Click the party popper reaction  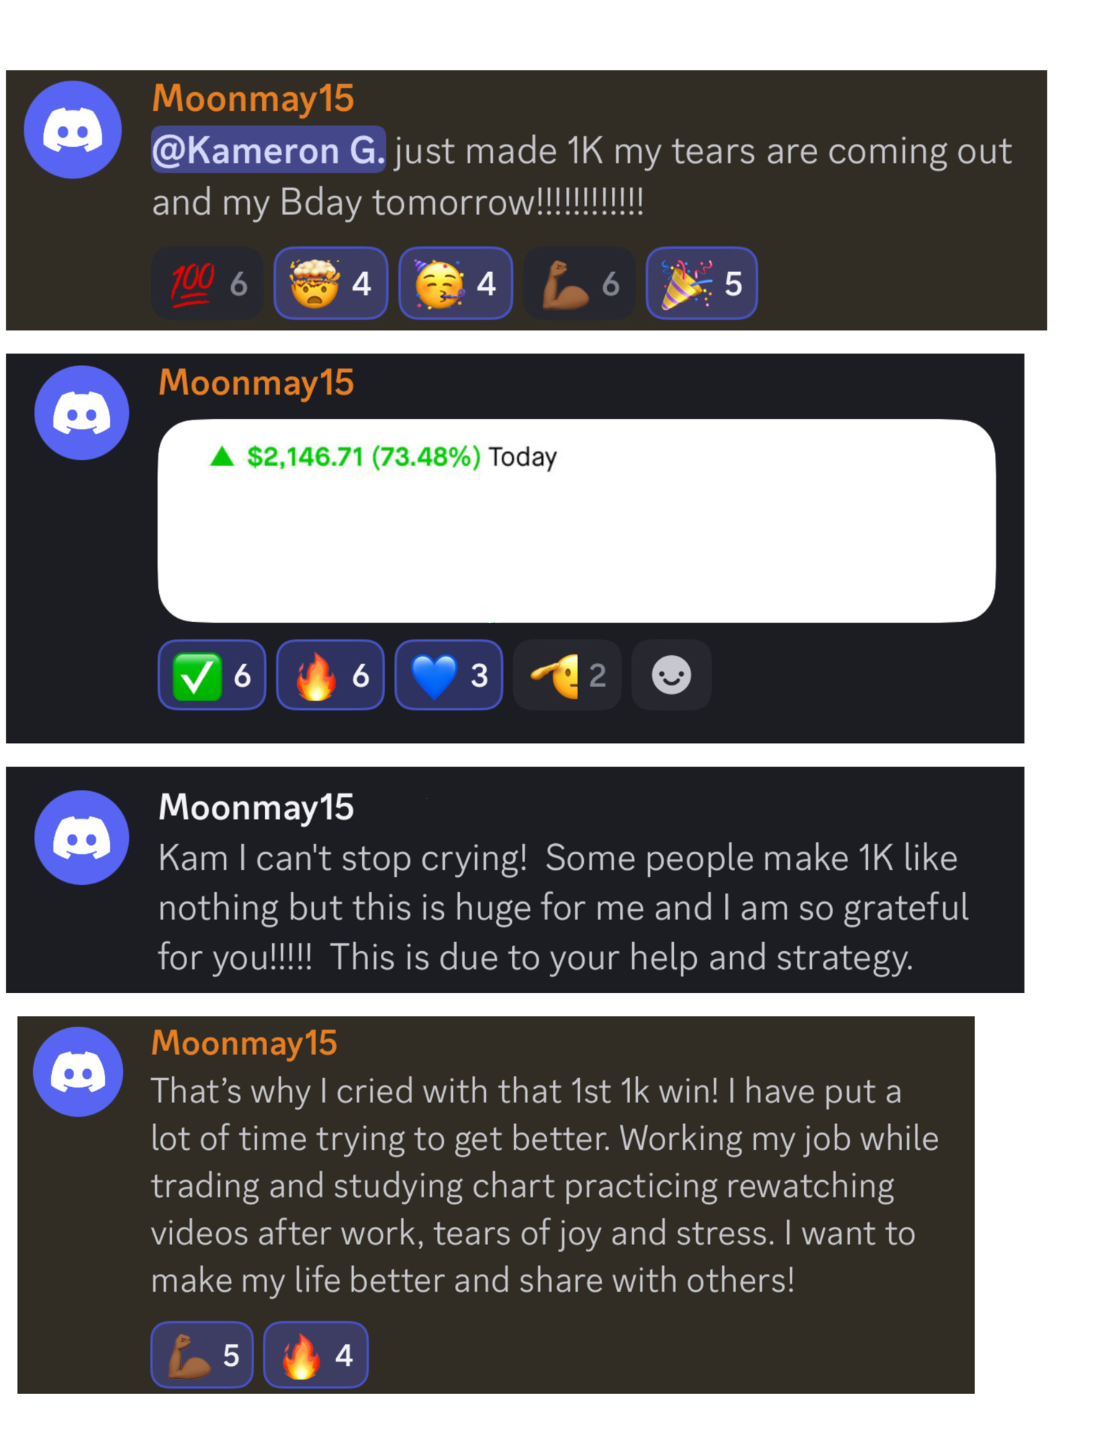702,284
